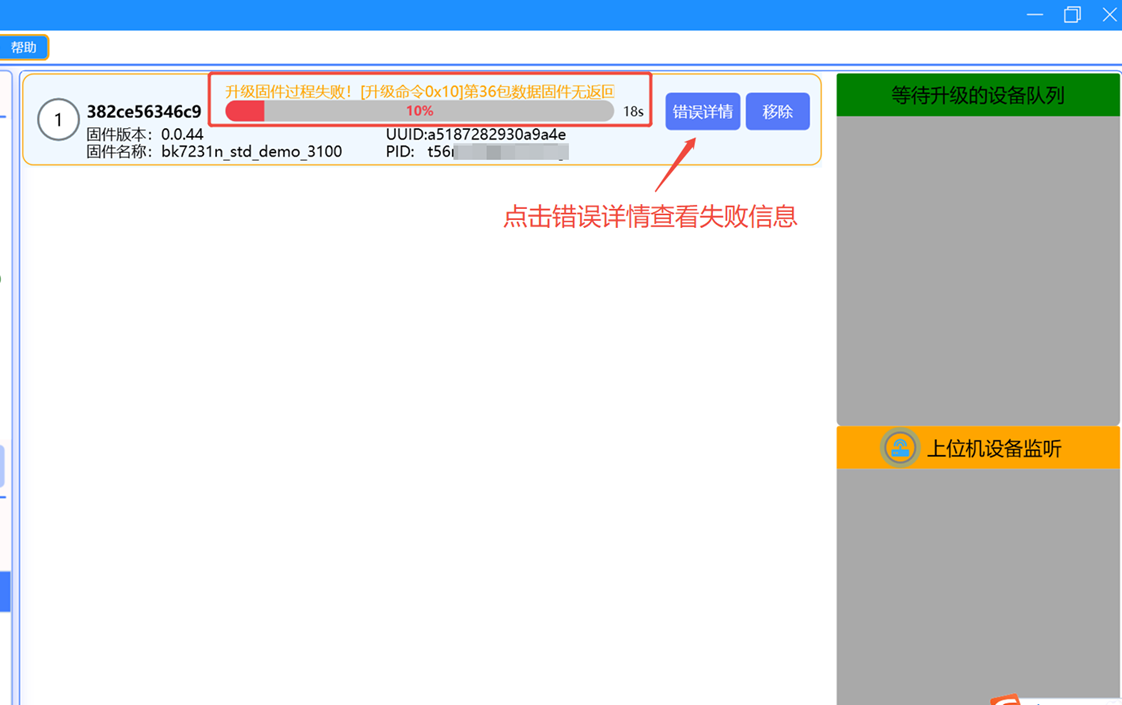
Task: Click the device listener icon beside 上位机设备监听
Action: click(x=899, y=448)
